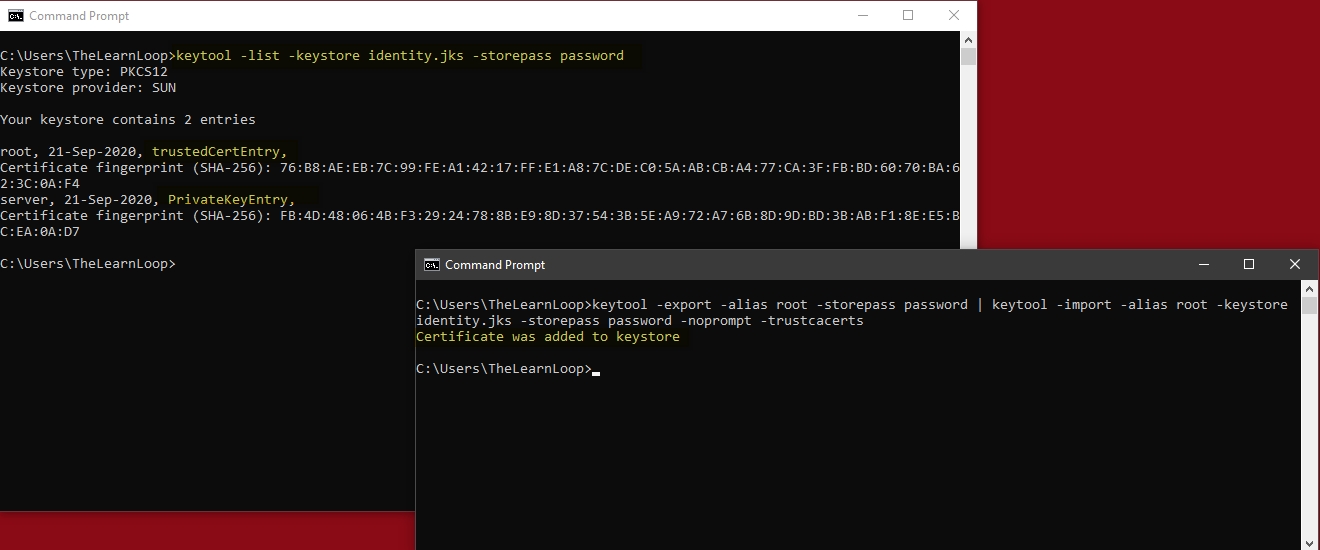Click 'Keystore type: PKCS12' line
The width and height of the screenshot is (1320, 550).
tap(84, 71)
